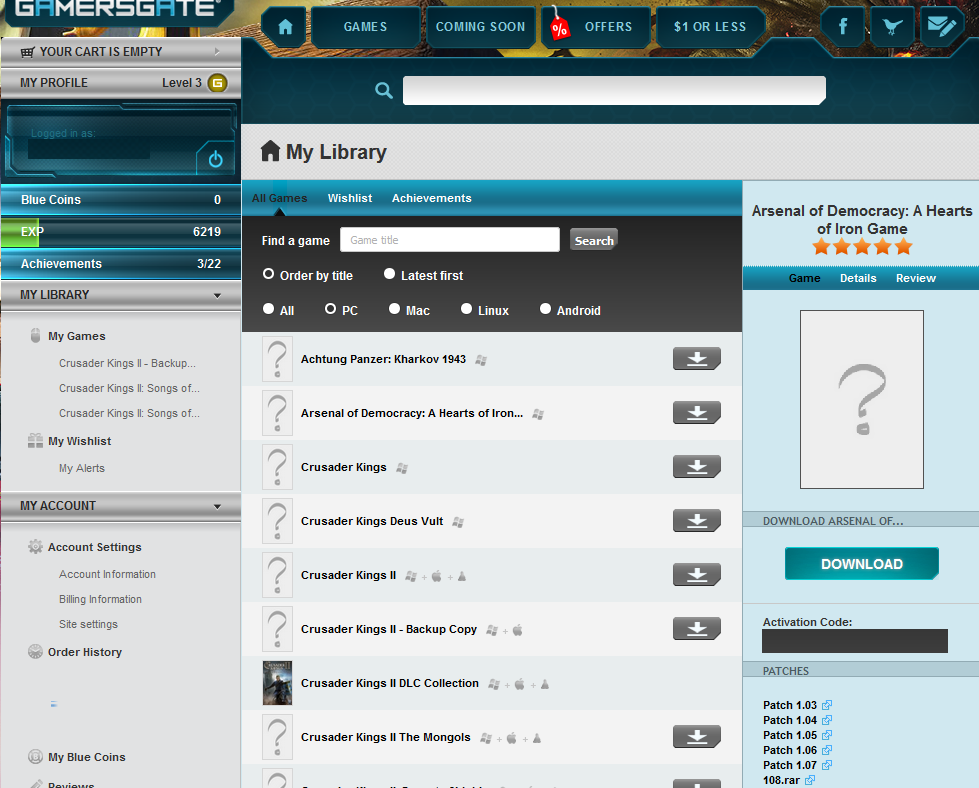Open the Patch 1.03 link
Image resolution: width=979 pixels, height=788 pixels.
pyautogui.click(x=790, y=705)
